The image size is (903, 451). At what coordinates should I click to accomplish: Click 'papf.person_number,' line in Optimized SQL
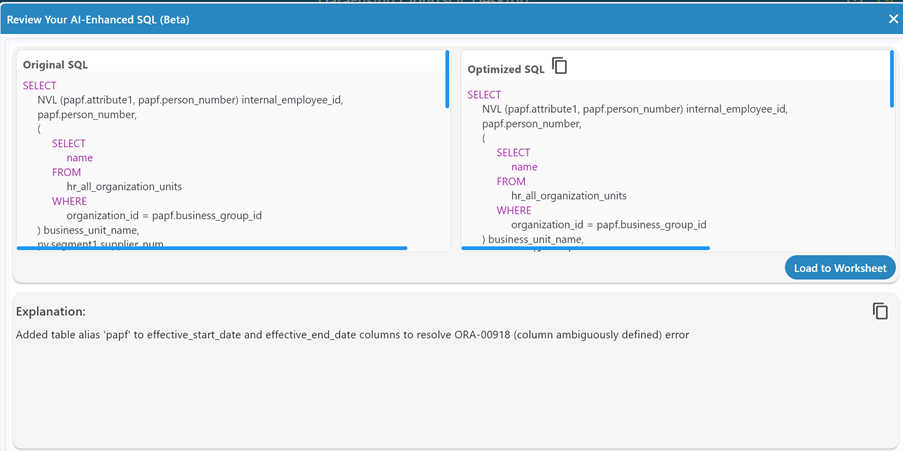[x=532, y=123]
